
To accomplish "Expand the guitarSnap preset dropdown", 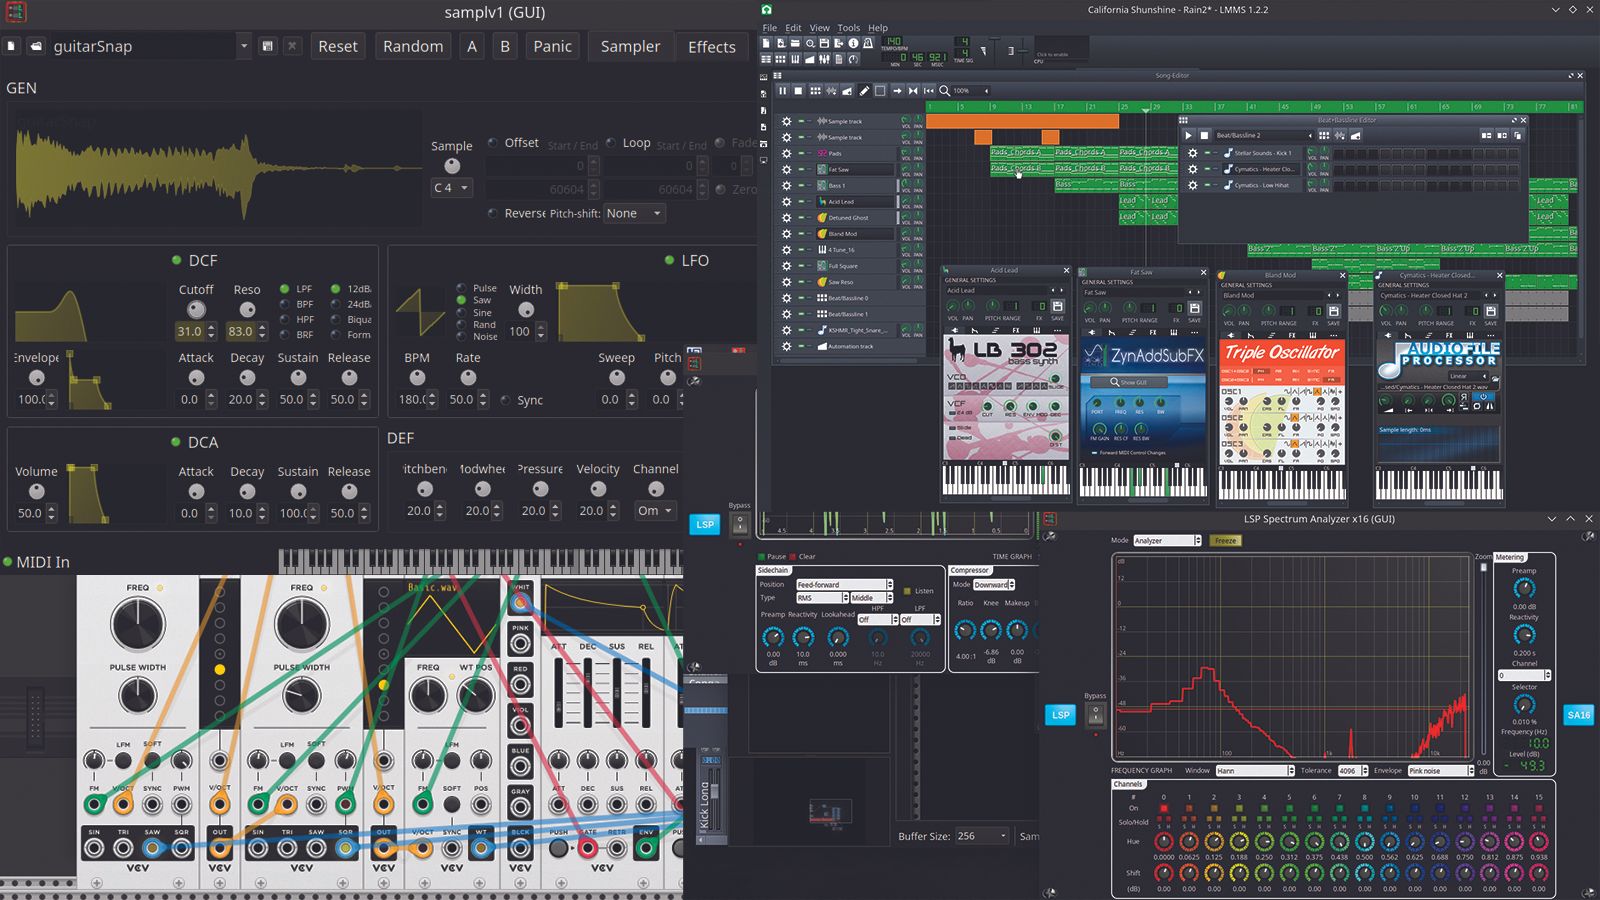I will point(243,46).
